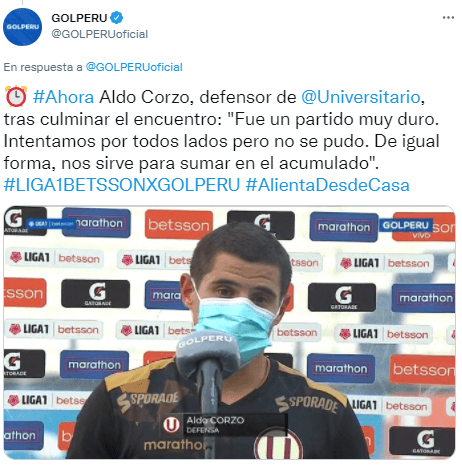Viewport: 462px width, 466px height.
Task: Open the GOLPERU profile avatar
Action: [x=22, y=27]
